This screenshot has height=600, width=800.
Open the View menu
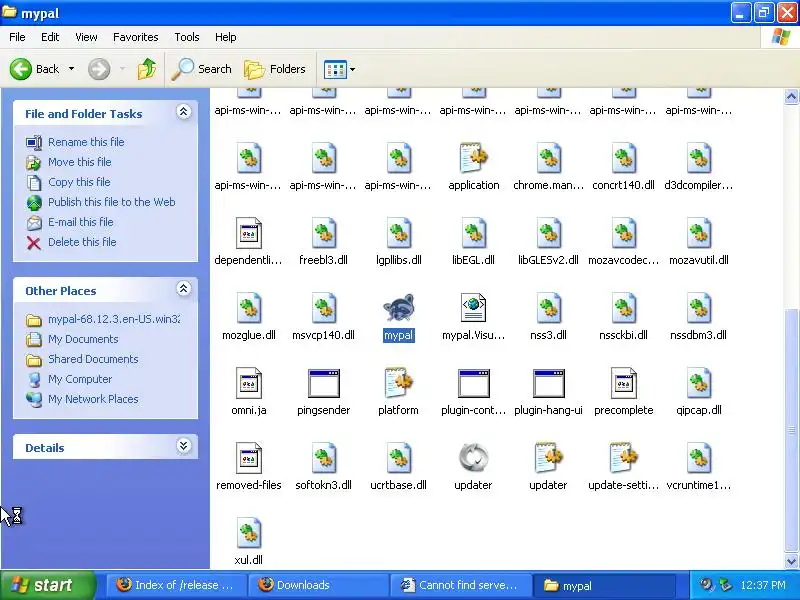[86, 37]
